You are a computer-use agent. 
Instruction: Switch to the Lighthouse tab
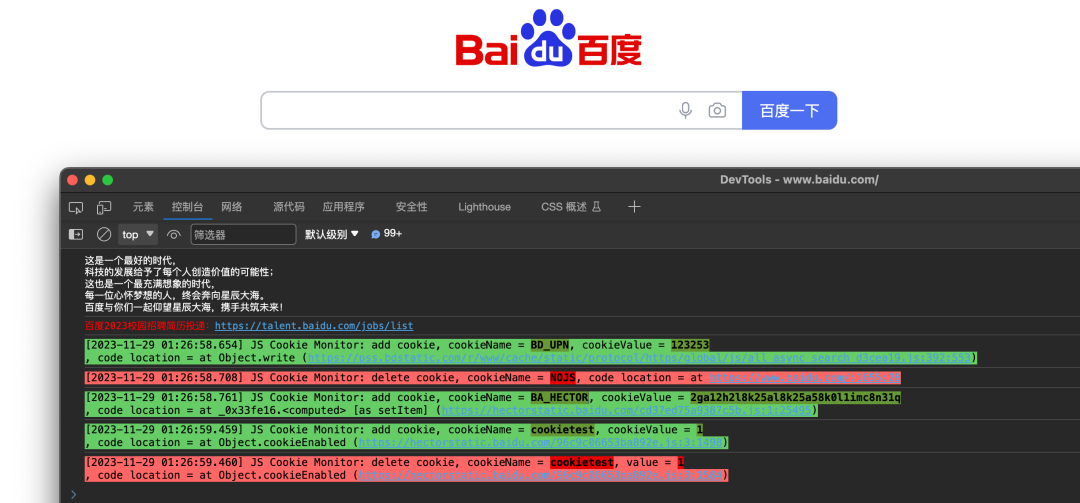(484, 207)
